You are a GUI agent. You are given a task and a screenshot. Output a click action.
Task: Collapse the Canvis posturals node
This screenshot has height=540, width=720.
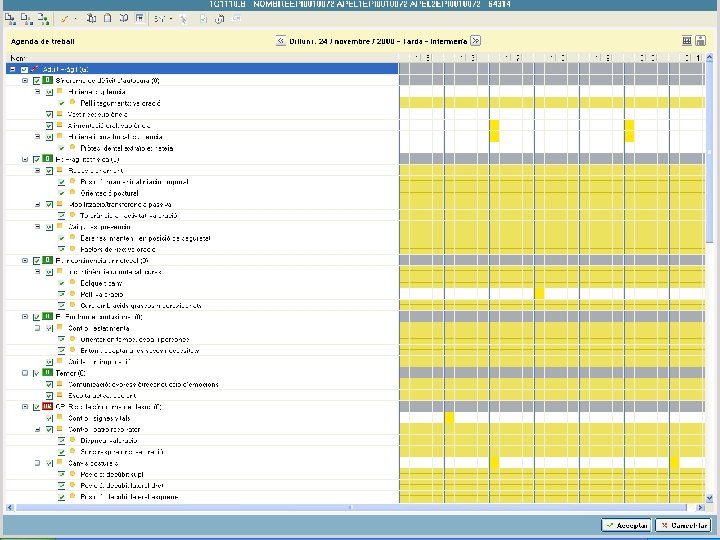[38, 463]
